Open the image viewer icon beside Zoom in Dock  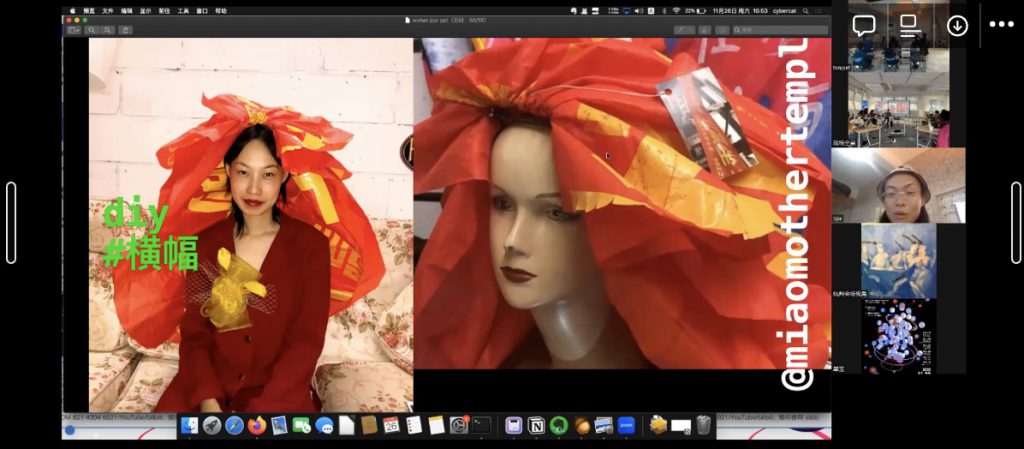(603, 426)
